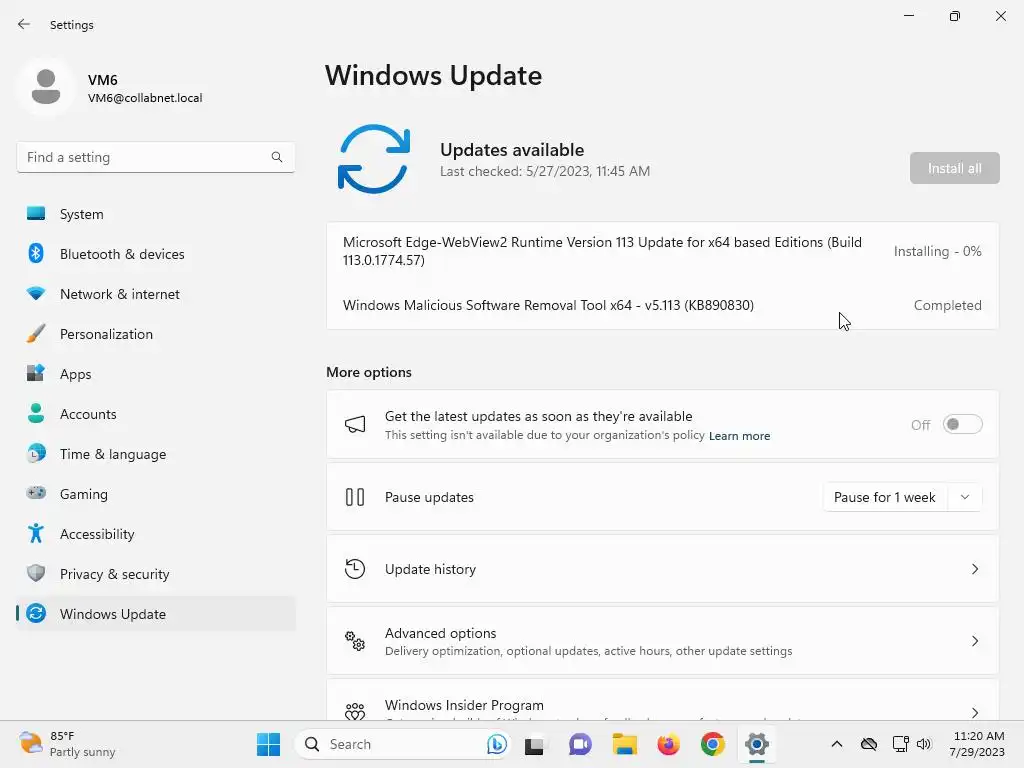This screenshot has height=768, width=1024.
Task: Click the Windows Insider Program icon
Action: point(355,711)
